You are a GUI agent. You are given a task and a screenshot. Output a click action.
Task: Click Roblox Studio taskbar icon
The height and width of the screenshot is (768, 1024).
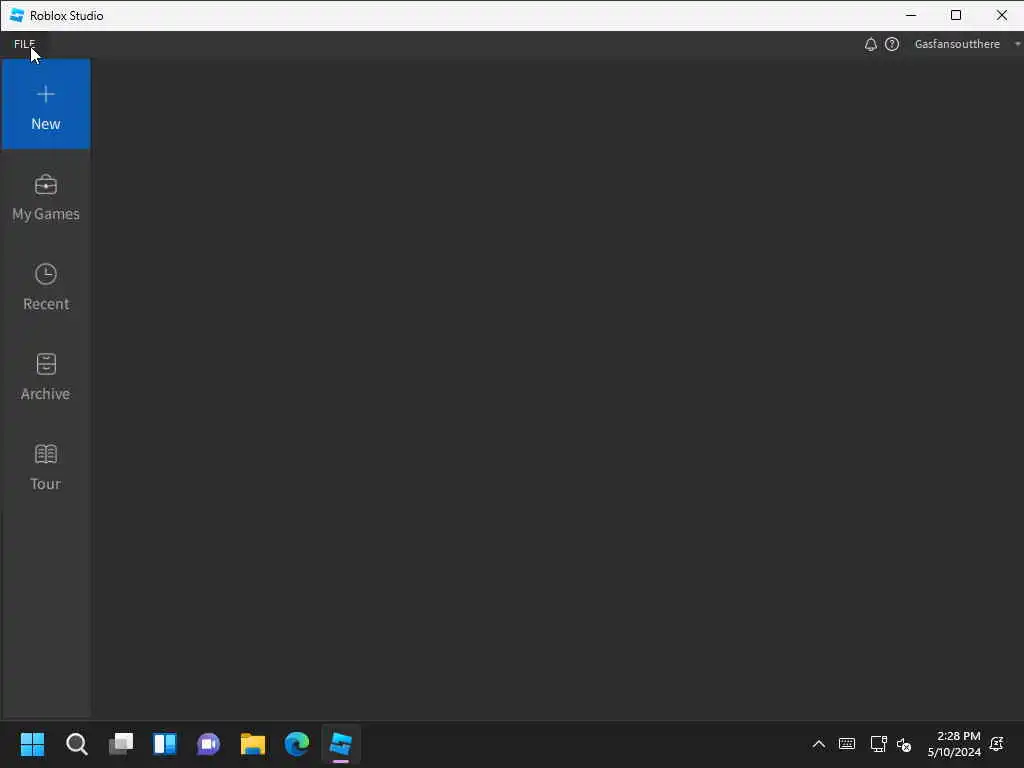point(341,744)
